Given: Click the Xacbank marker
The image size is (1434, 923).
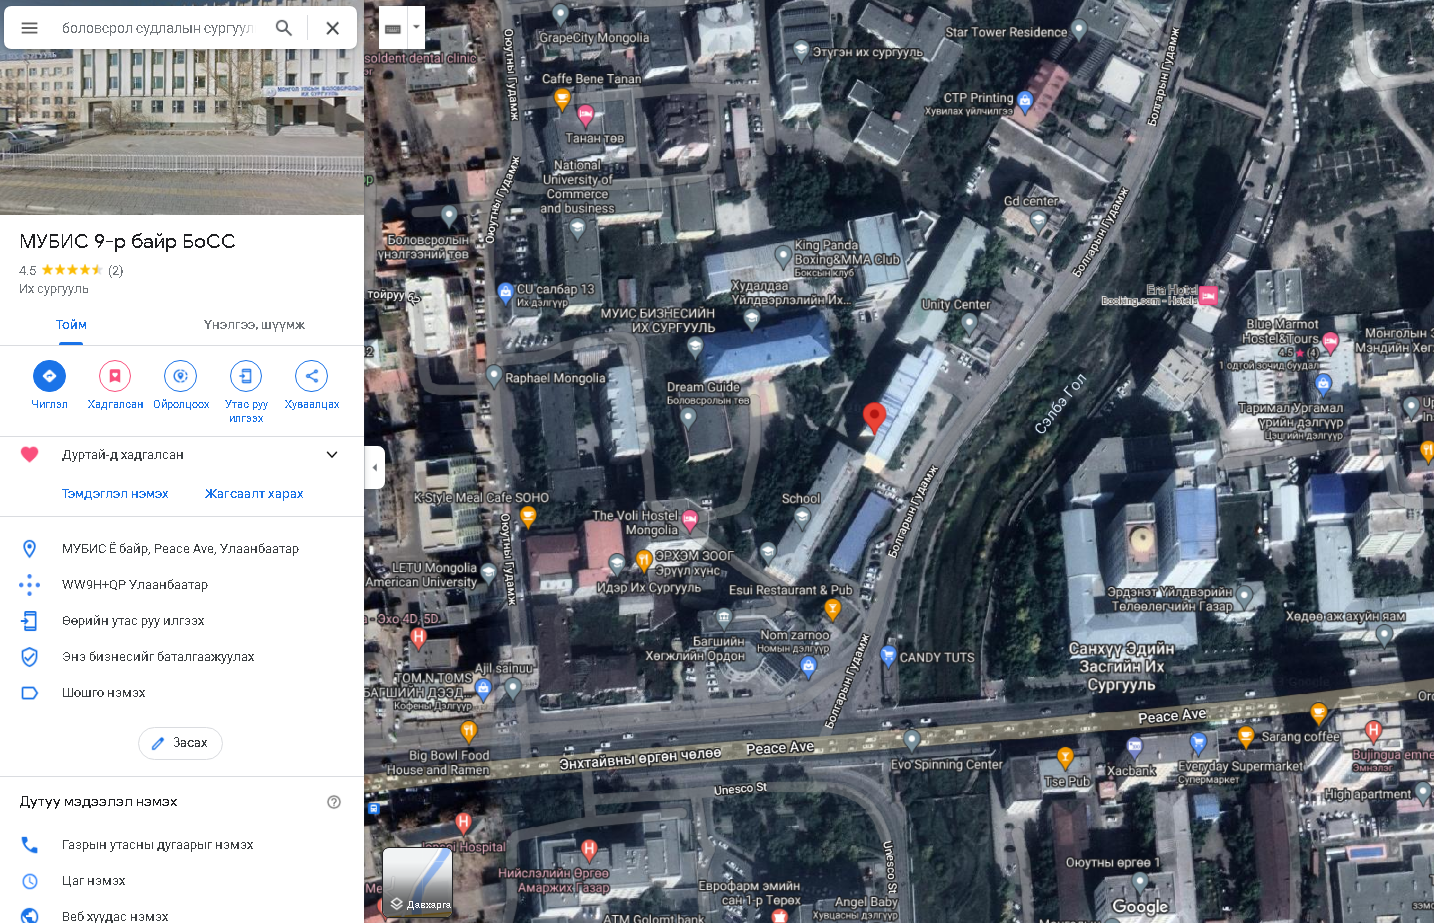Looking at the screenshot, I should click(x=1134, y=747).
